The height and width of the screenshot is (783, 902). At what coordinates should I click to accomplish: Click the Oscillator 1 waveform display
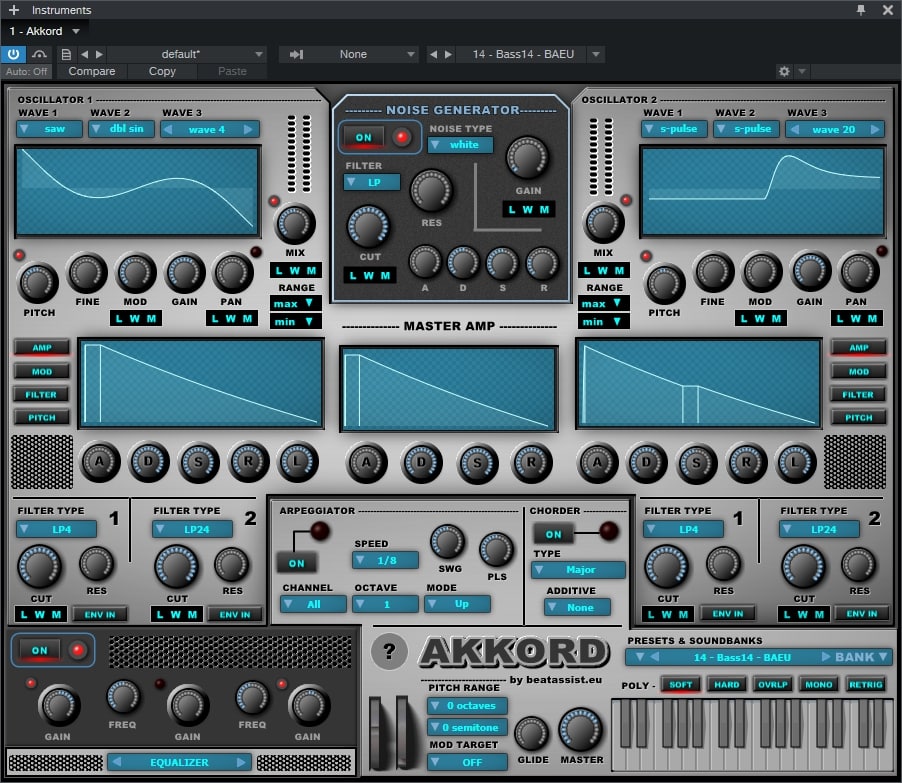coord(138,191)
